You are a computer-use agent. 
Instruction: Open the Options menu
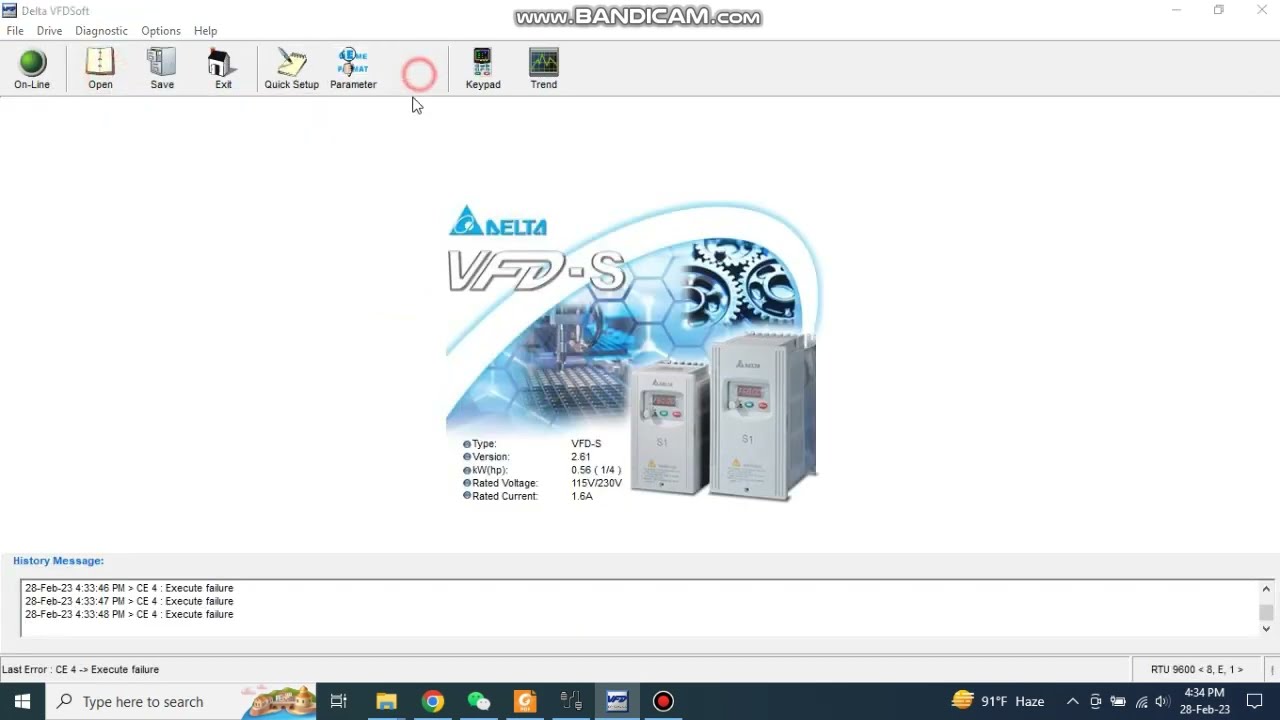[161, 31]
